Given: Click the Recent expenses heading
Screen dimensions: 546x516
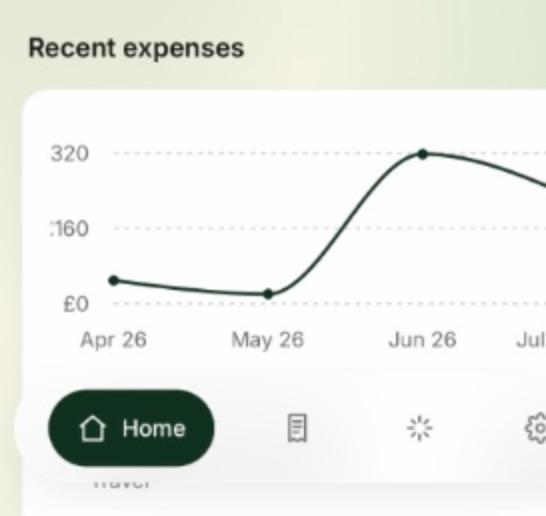Looking at the screenshot, I should [136, 48].
